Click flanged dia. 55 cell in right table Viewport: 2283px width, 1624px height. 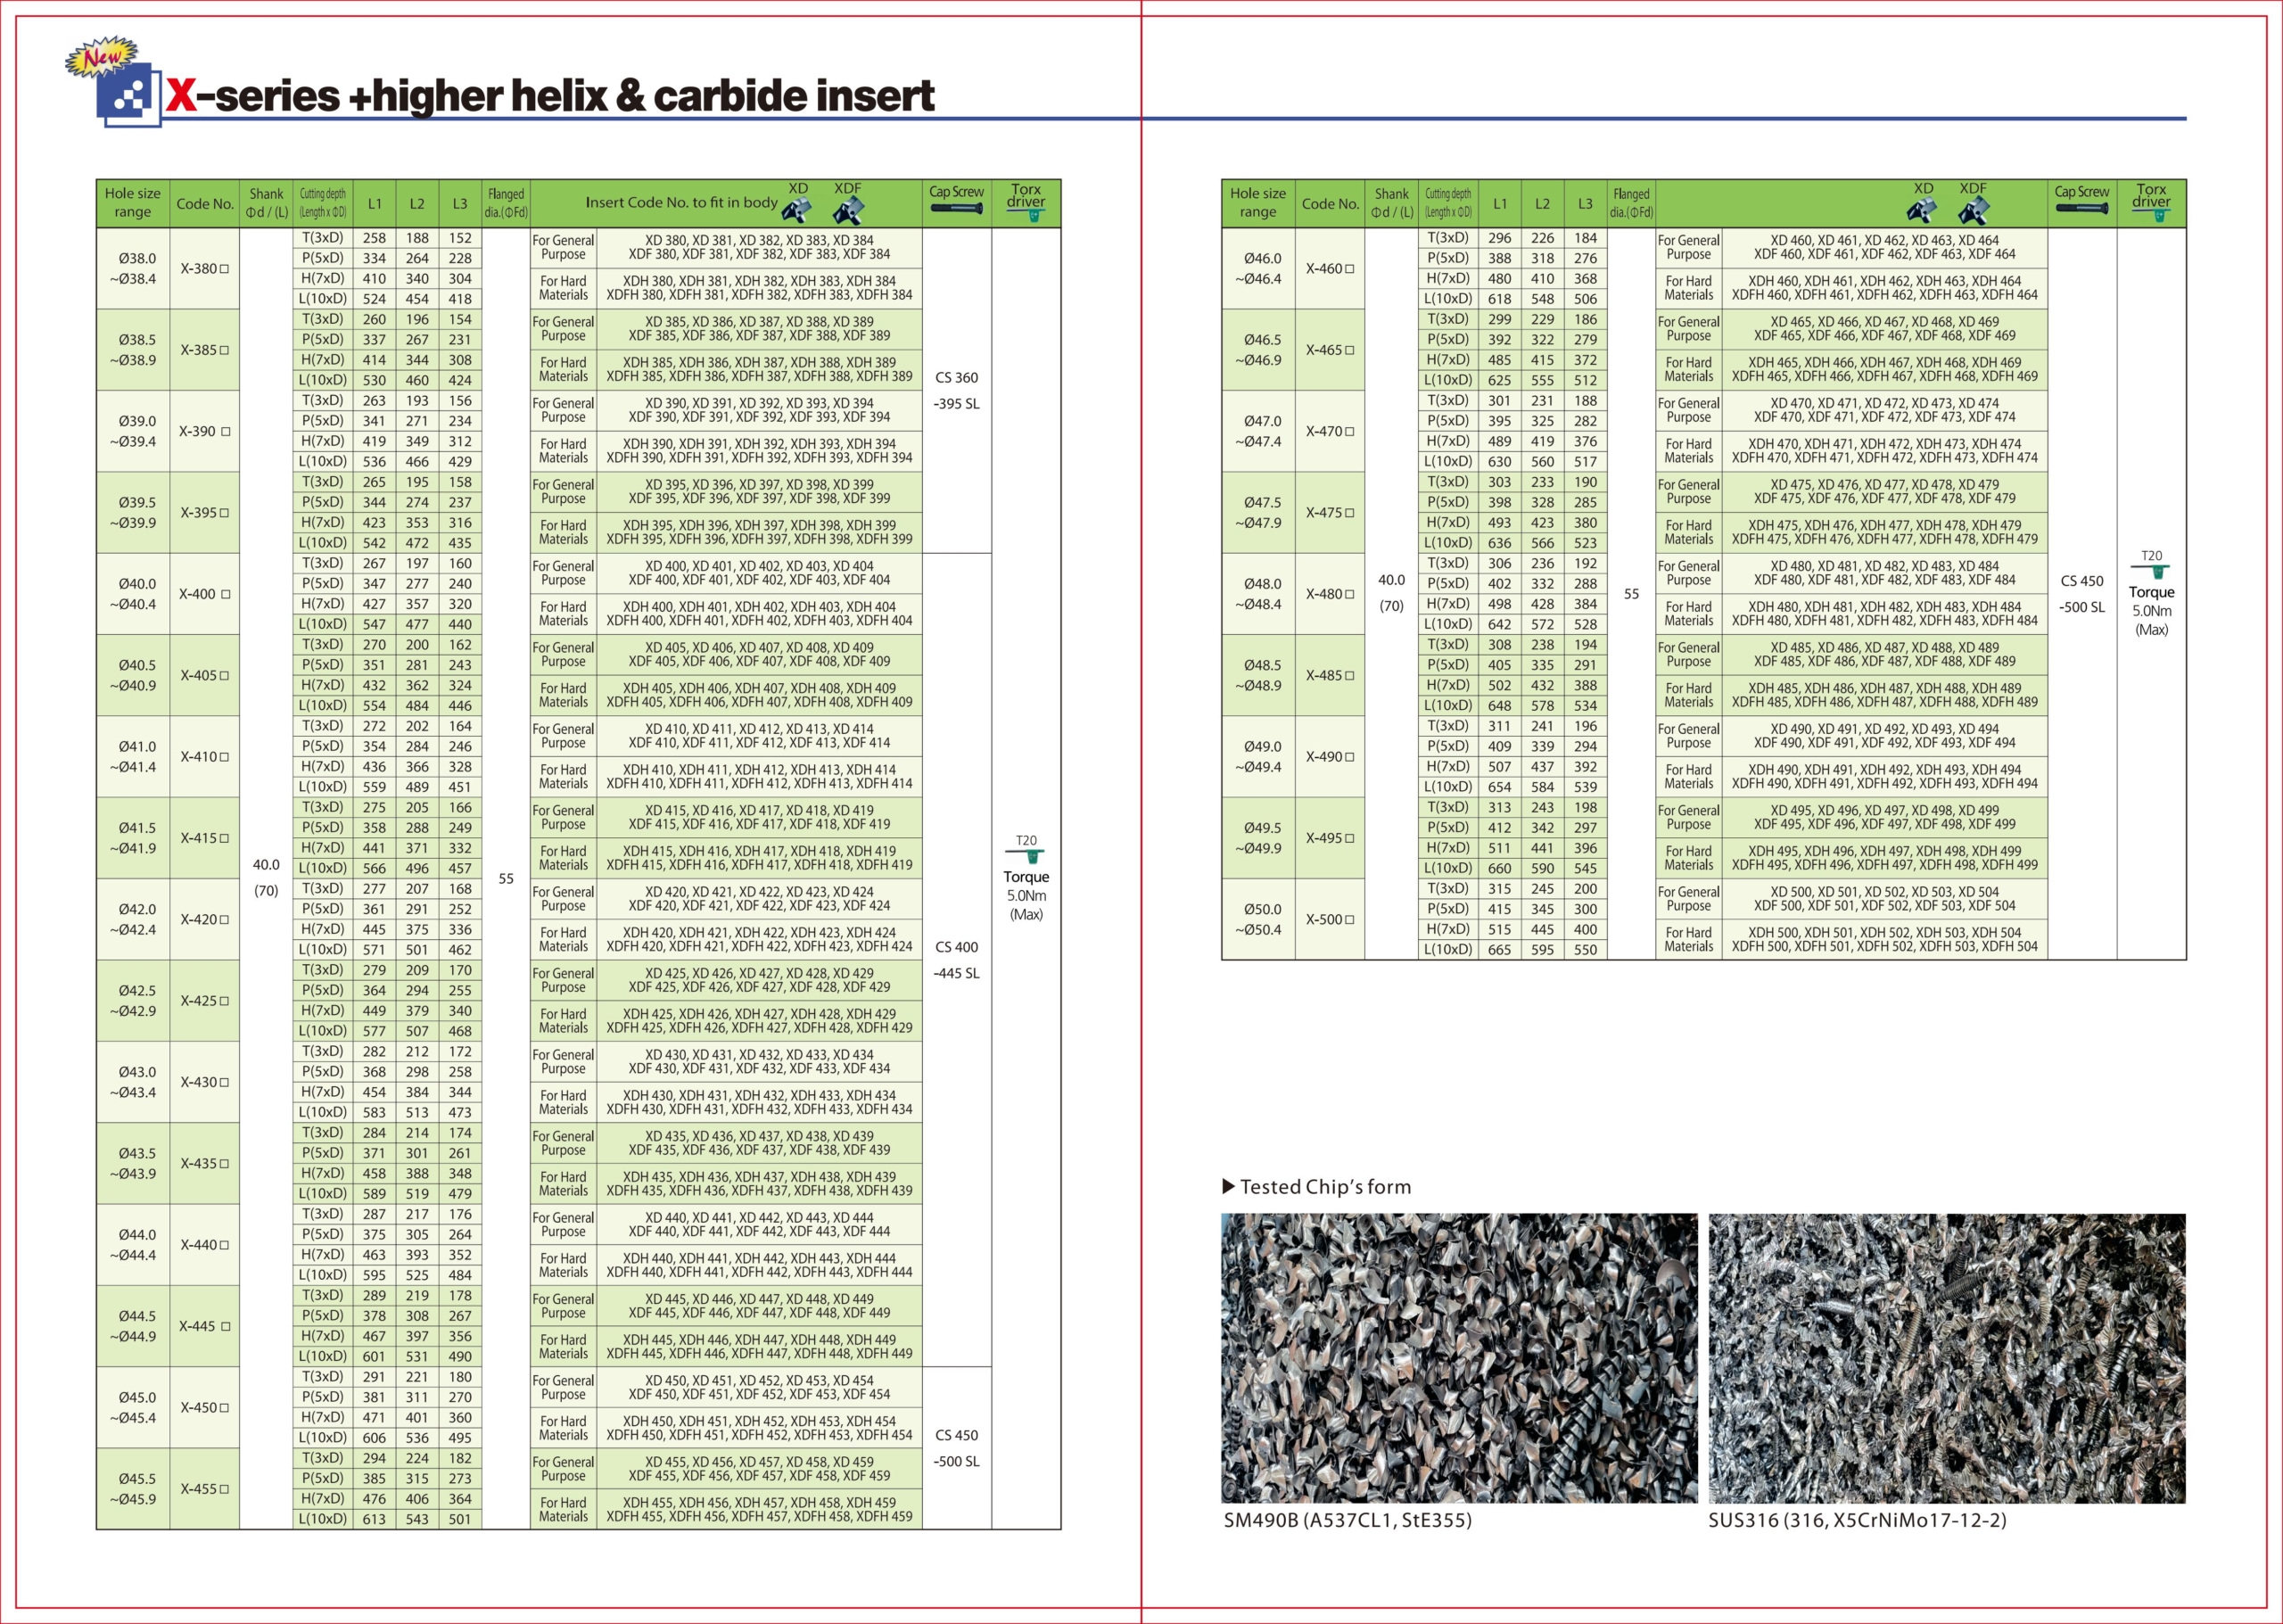[1631, 594]
